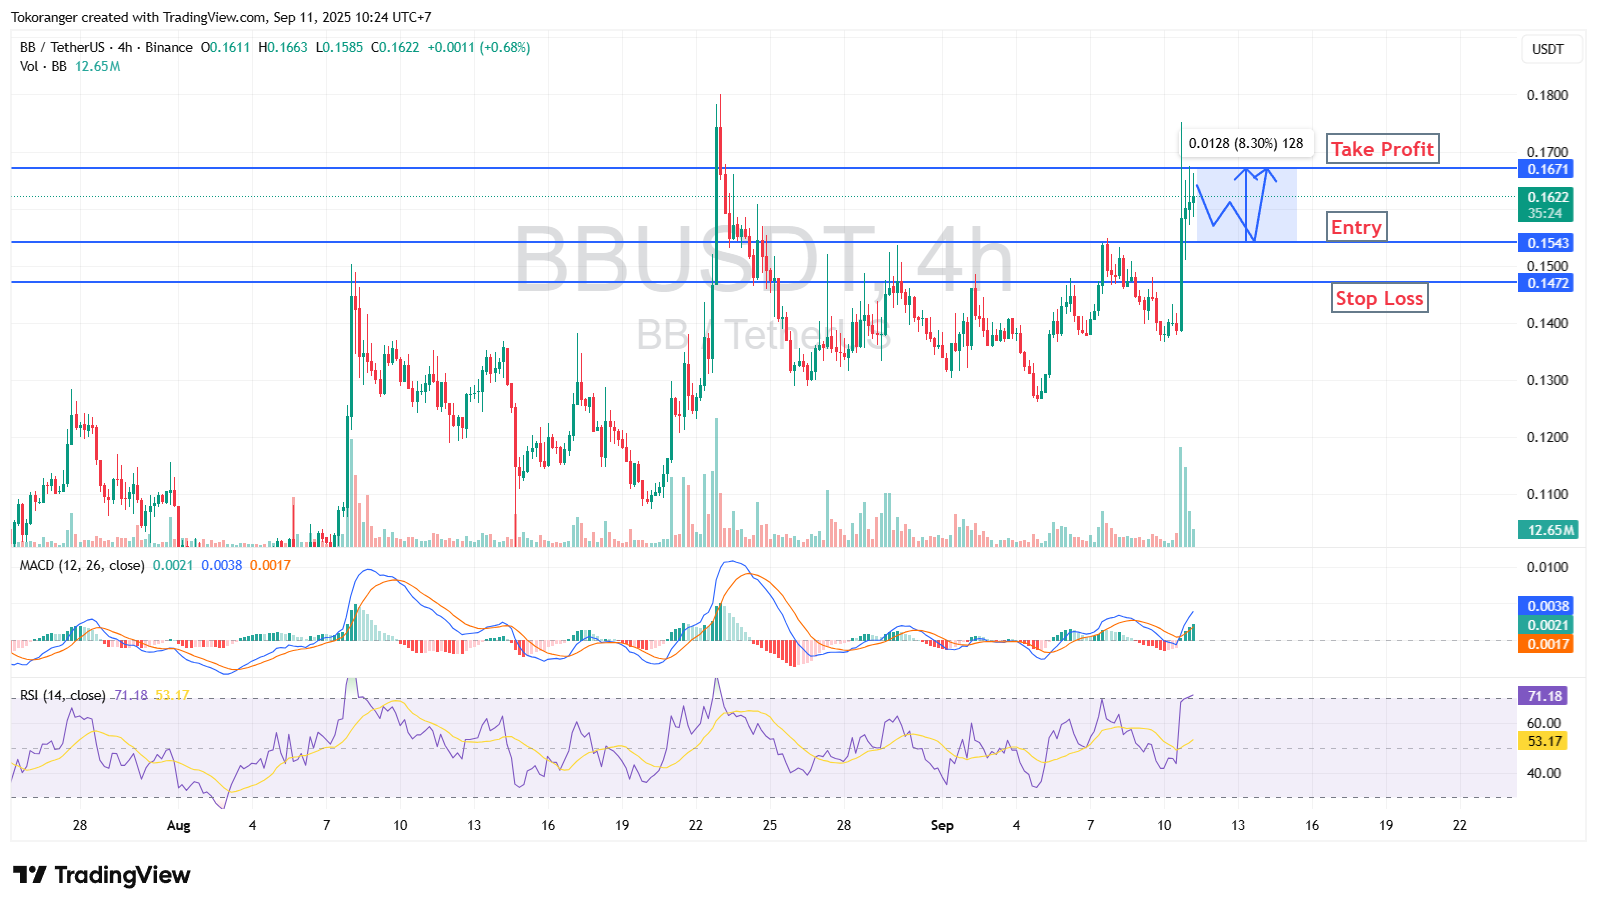The height and width of the screenshot is (909, 1597).
Task: Click the 0.1700 price scale label
Action: (1547, 152)
